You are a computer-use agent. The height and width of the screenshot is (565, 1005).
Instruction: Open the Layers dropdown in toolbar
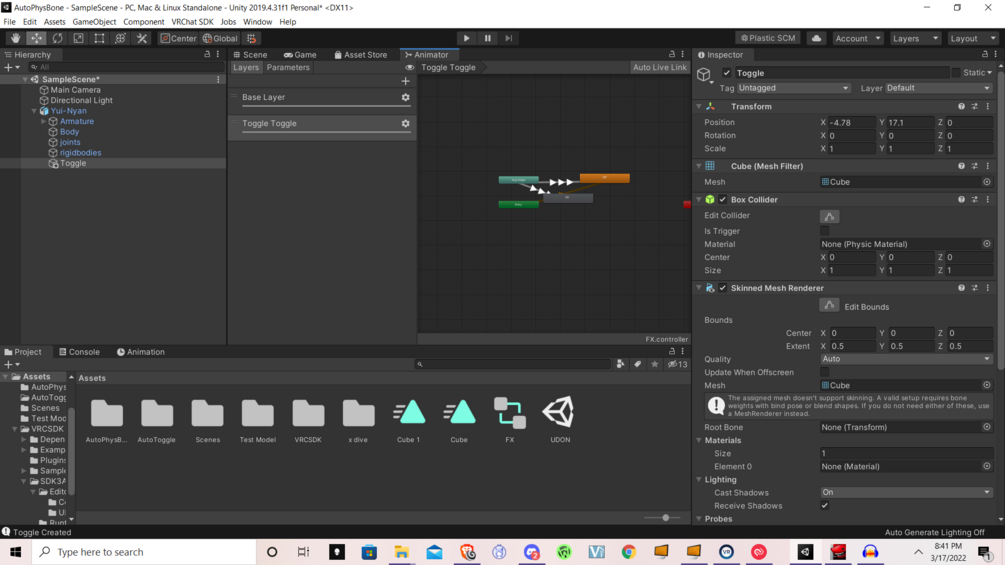[x=915, y=38]
